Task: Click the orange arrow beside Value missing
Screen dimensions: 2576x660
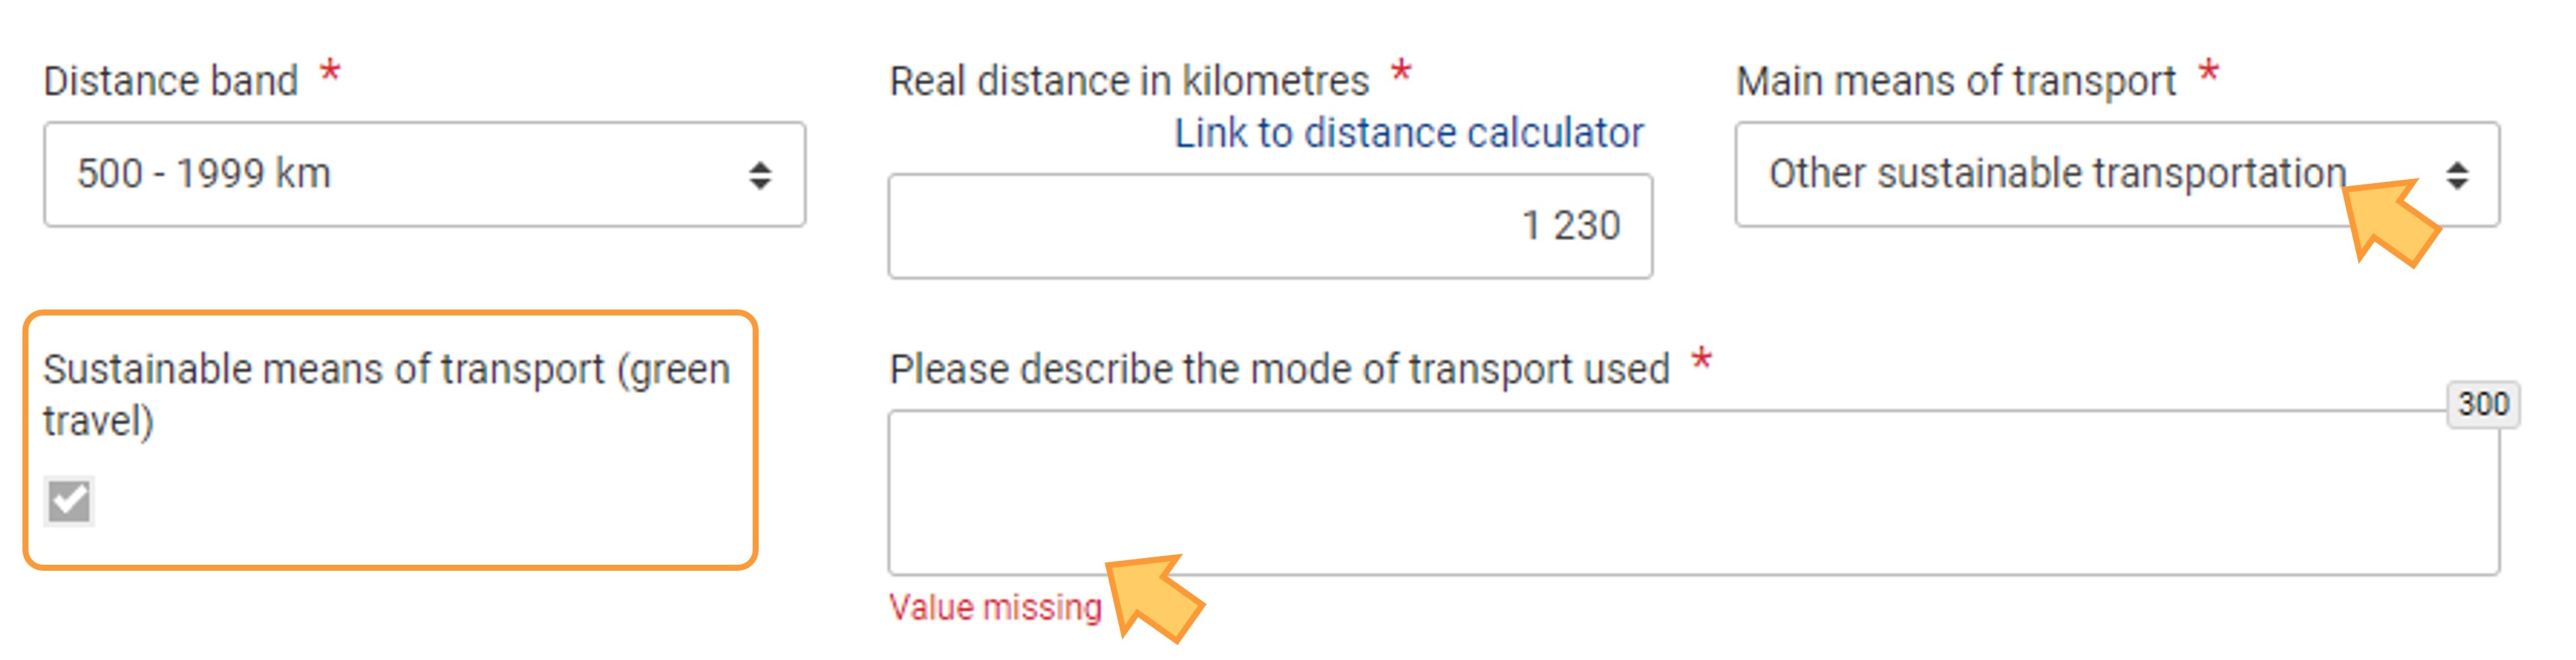Action: tap(1154, 598)
